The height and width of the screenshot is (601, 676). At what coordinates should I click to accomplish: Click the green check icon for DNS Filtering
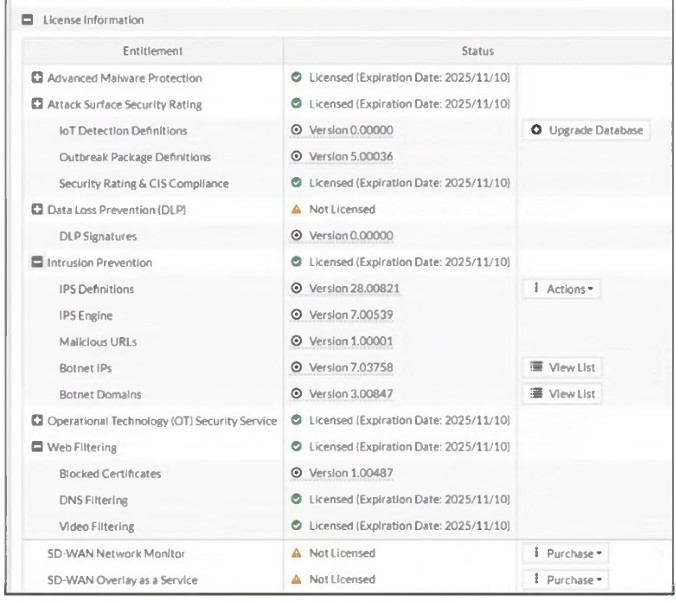click(x=296, y=500)
